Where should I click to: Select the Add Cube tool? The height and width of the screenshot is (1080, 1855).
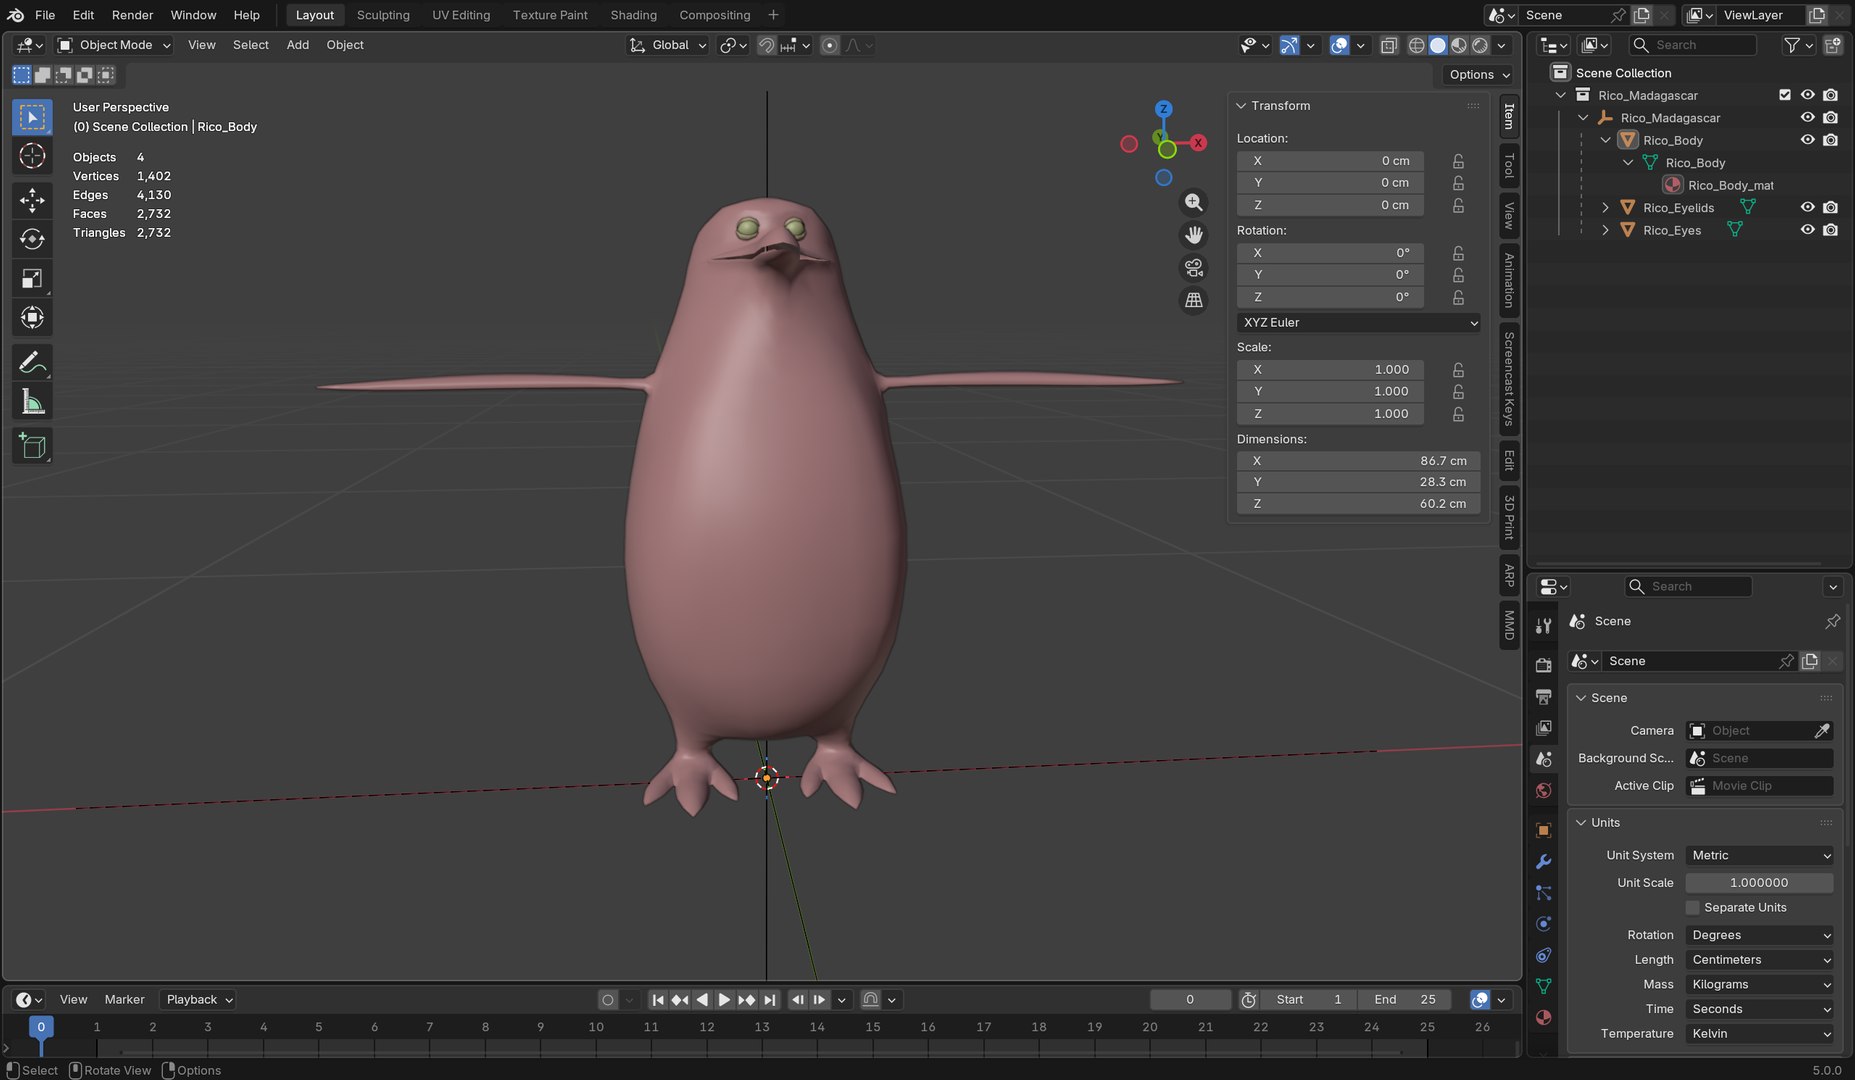click(32, 446)
